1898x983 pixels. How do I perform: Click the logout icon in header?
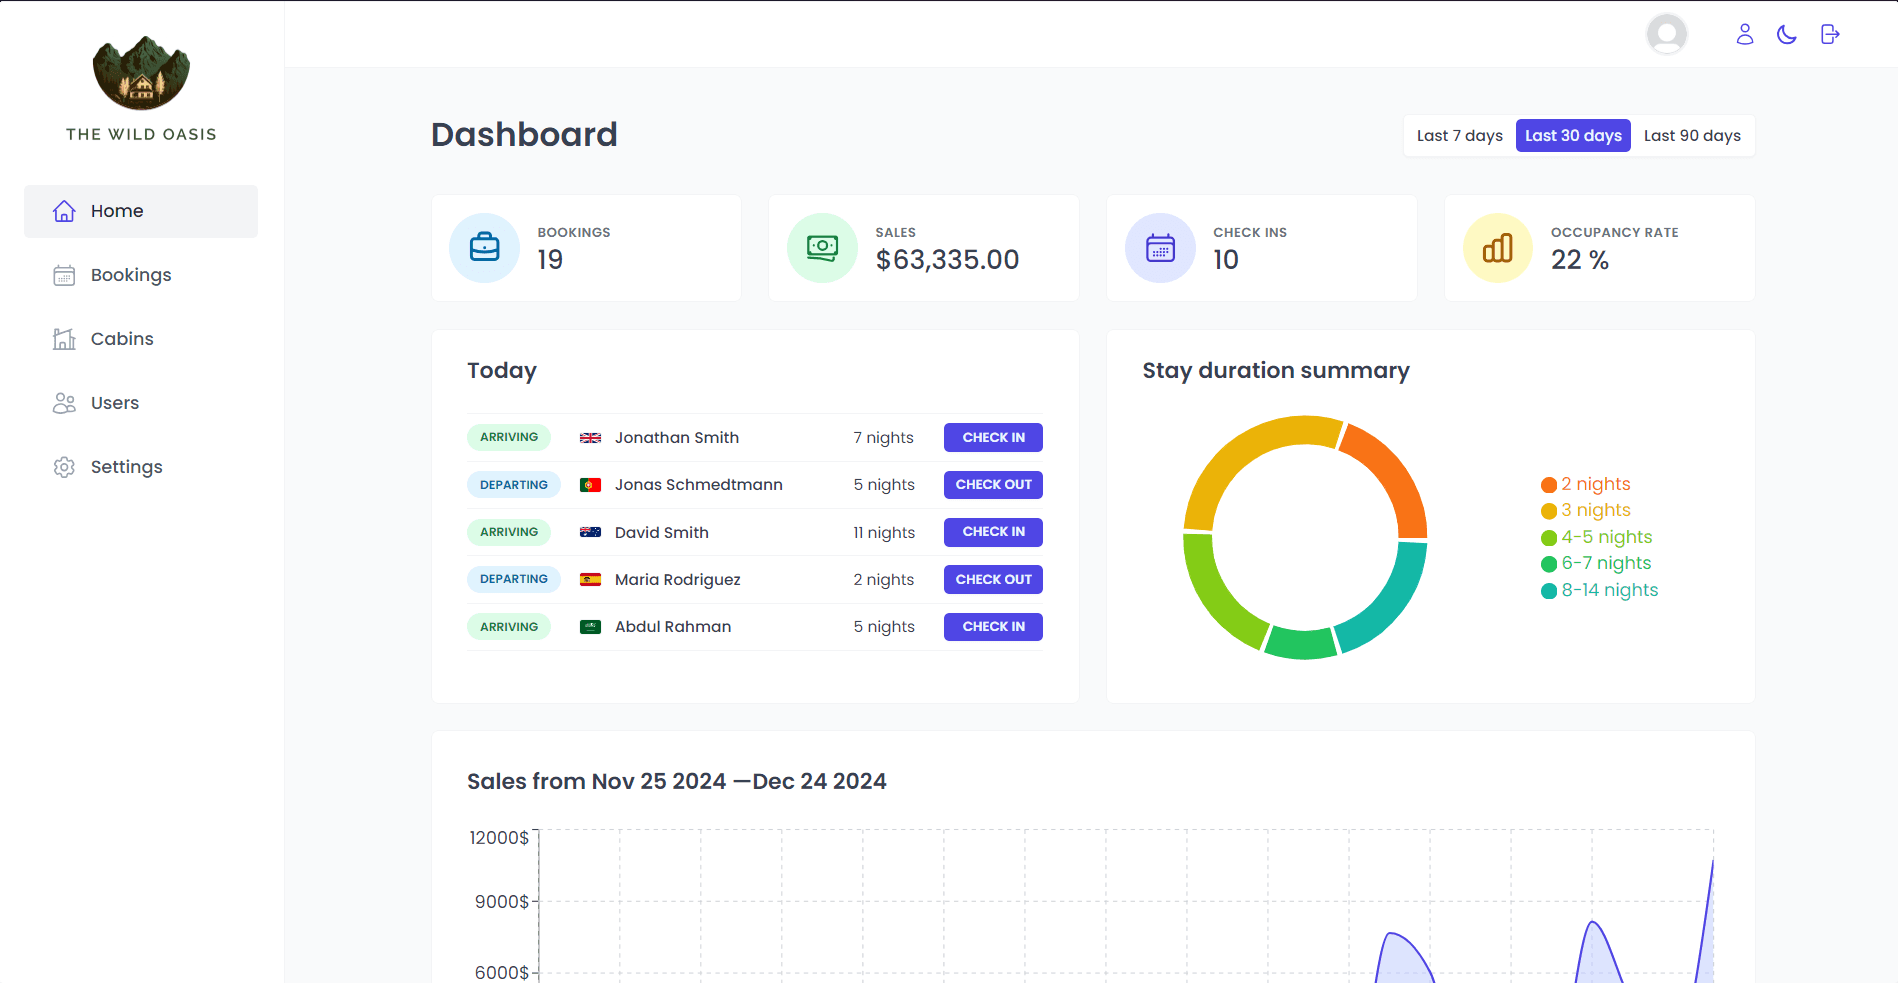pyautogui.click(x=1830, y=35)
